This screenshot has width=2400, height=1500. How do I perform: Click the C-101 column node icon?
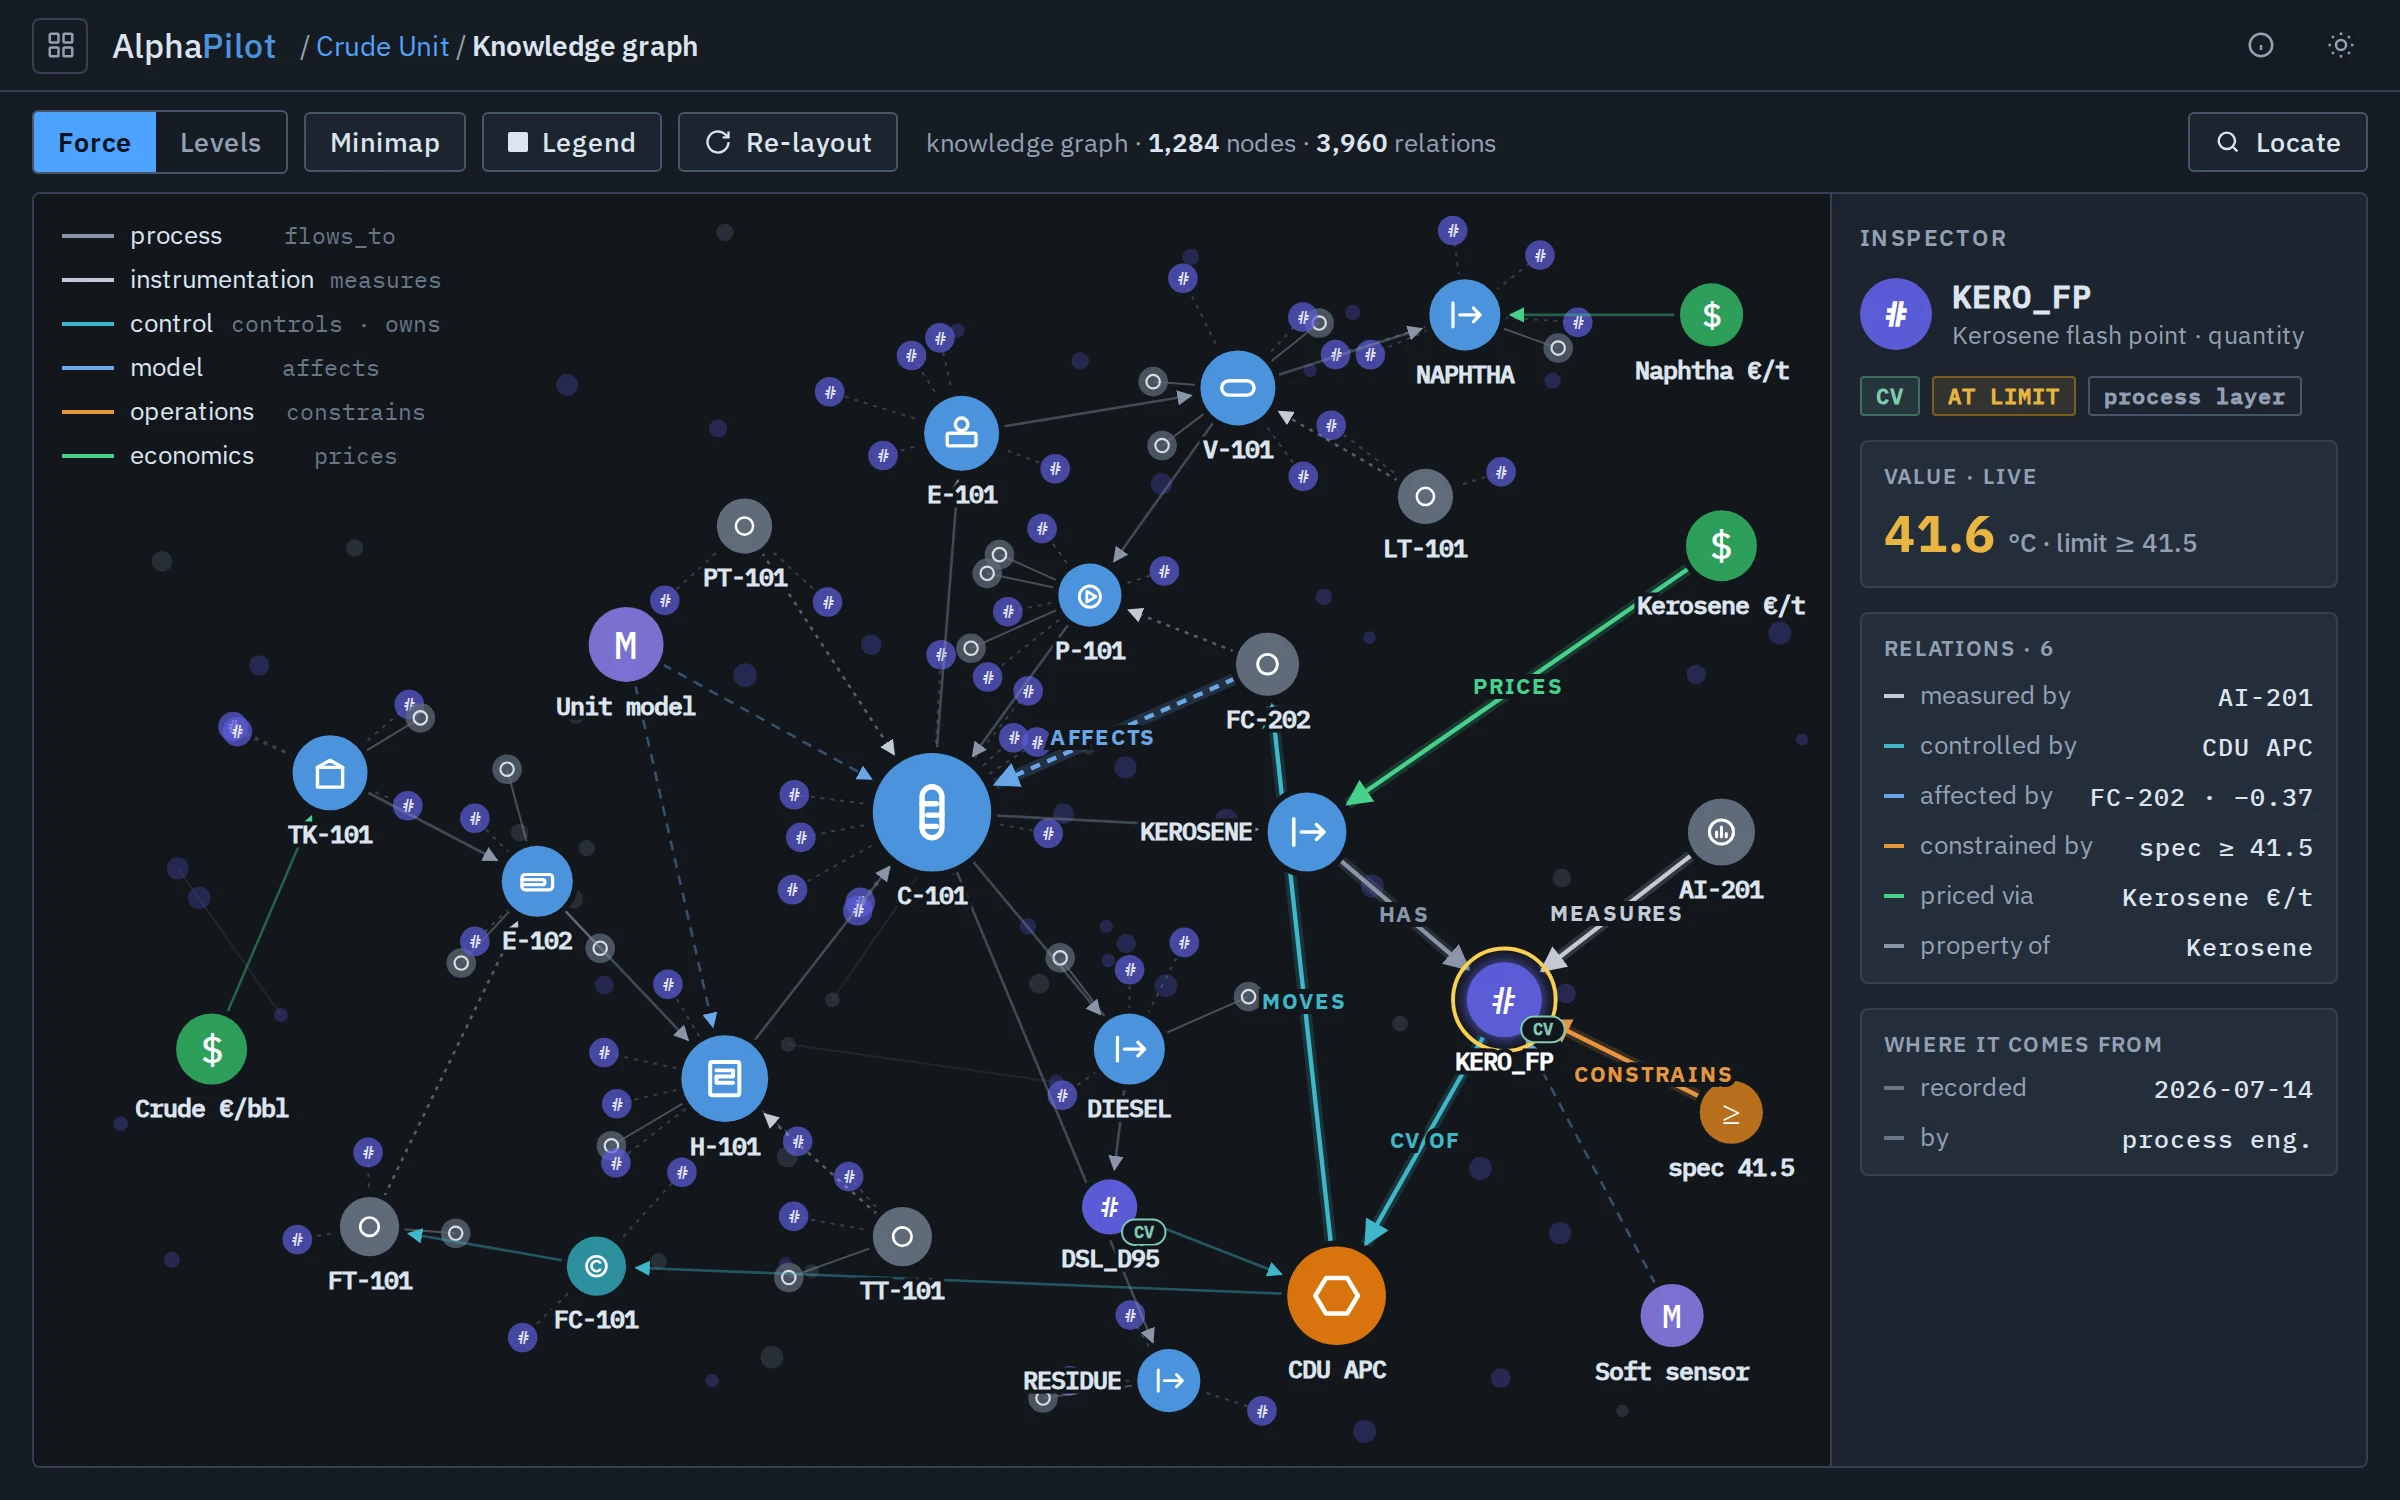[931, 812]
